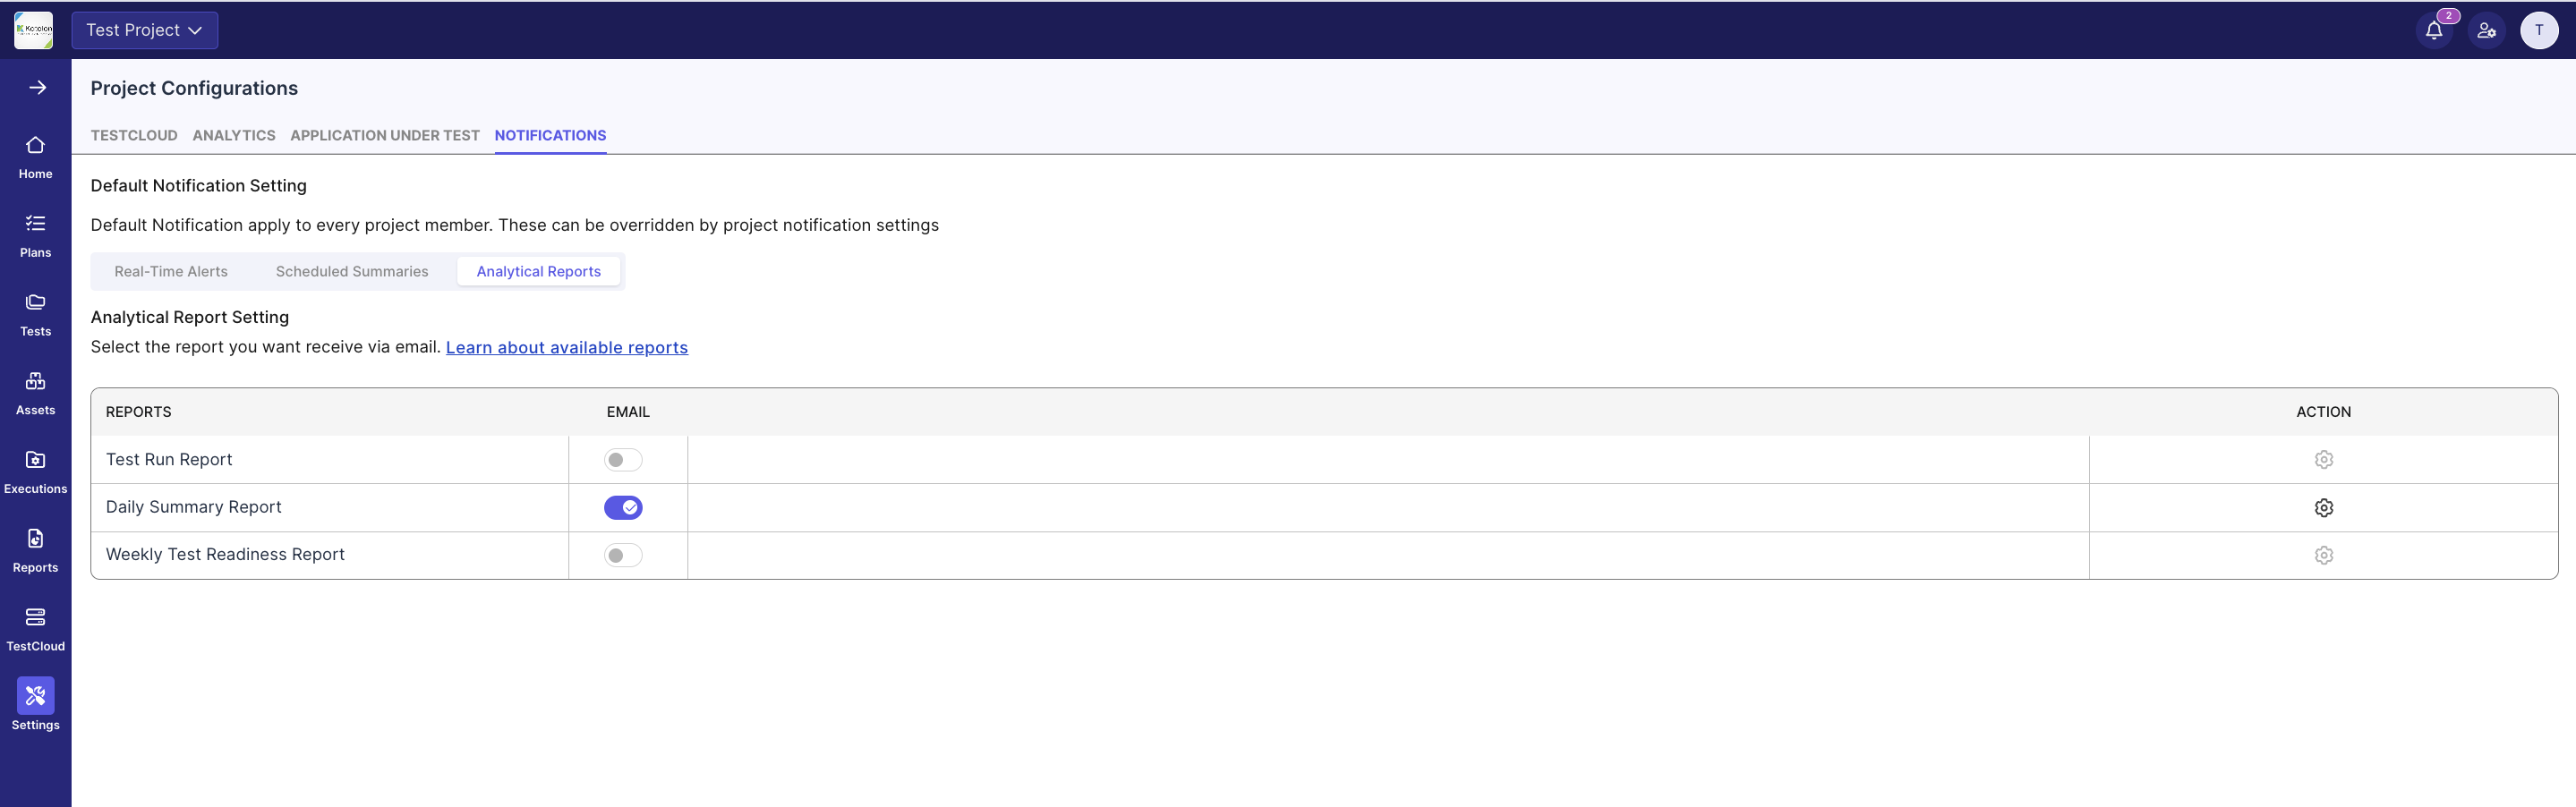Switch to the Analytics tab
The height and width of the screenshot is (807, 2576).
[233, 136]
